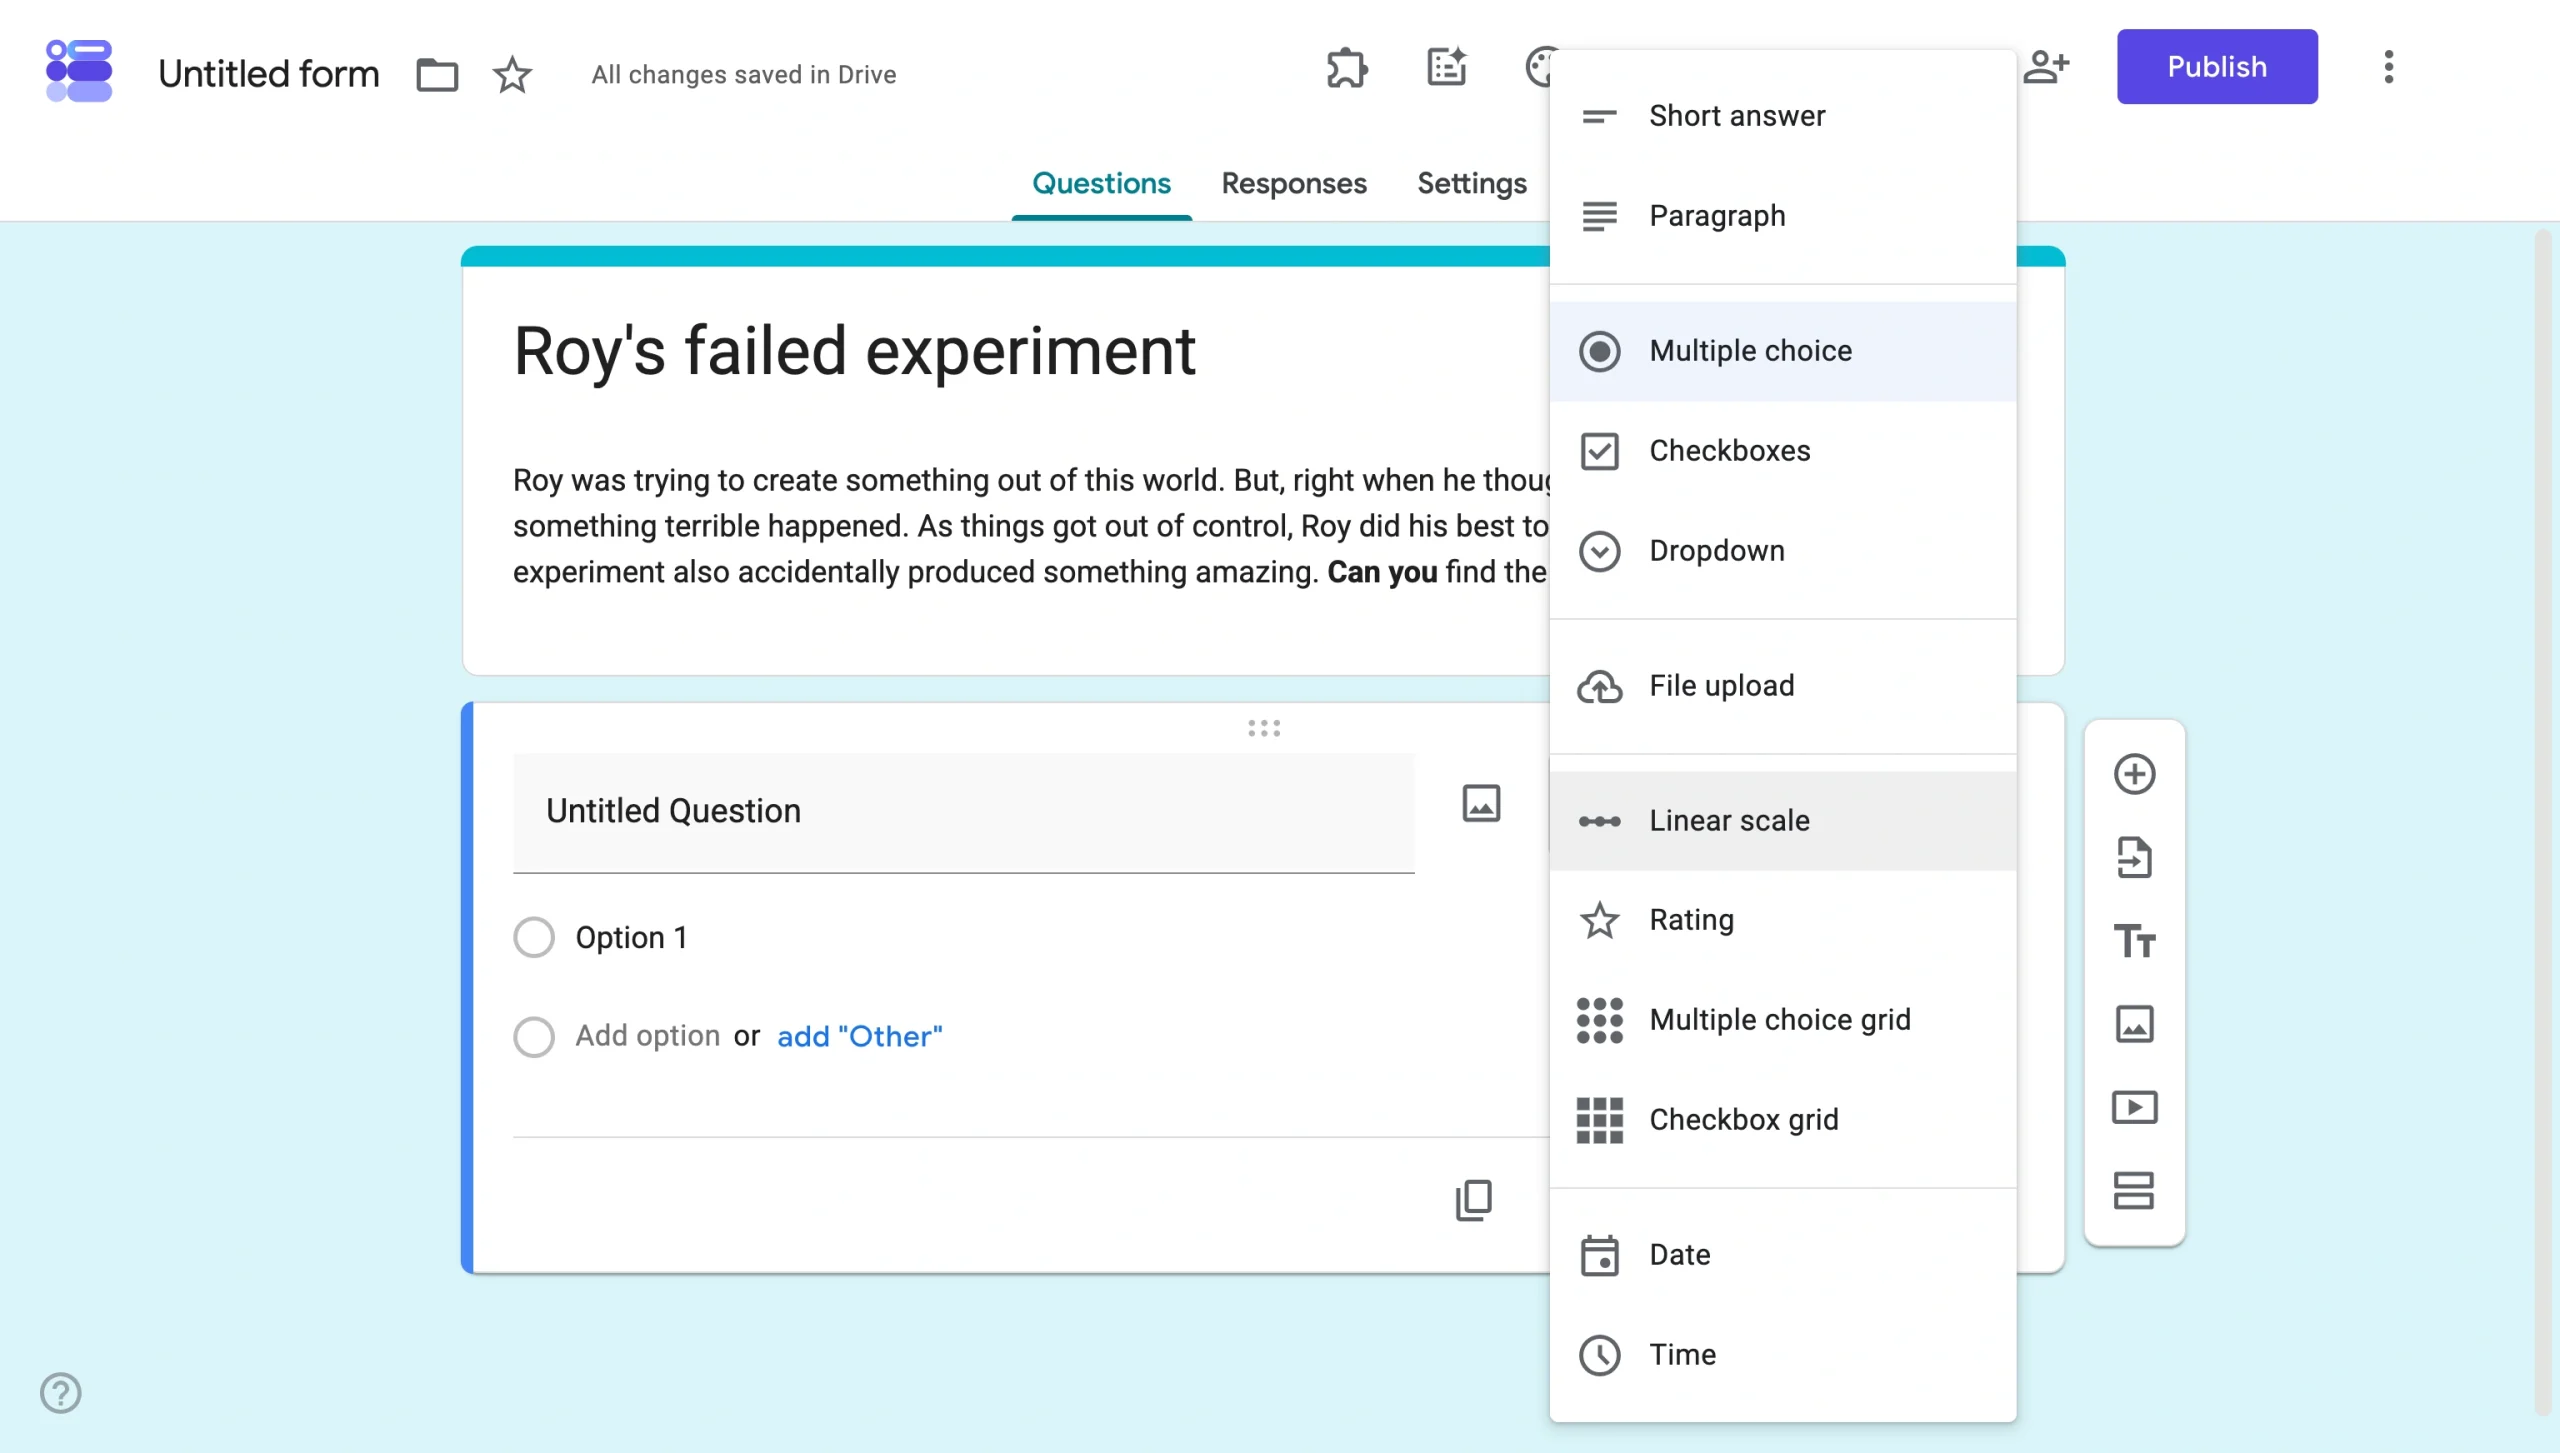
Task: Select Checkbox grid question type
Action: pyautogui.click(x=1783, y=1120)
